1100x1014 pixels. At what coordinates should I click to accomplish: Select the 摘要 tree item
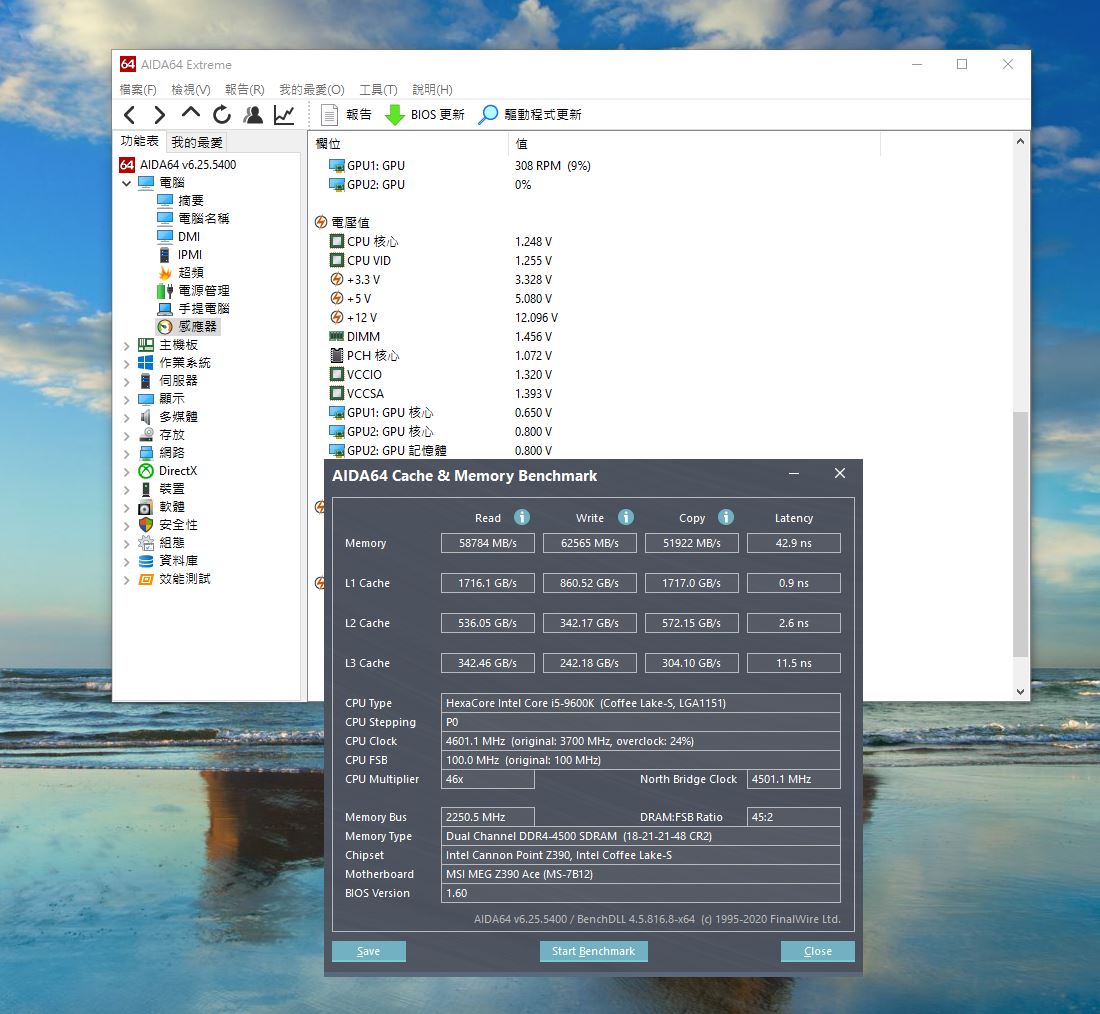pos(180,201)
